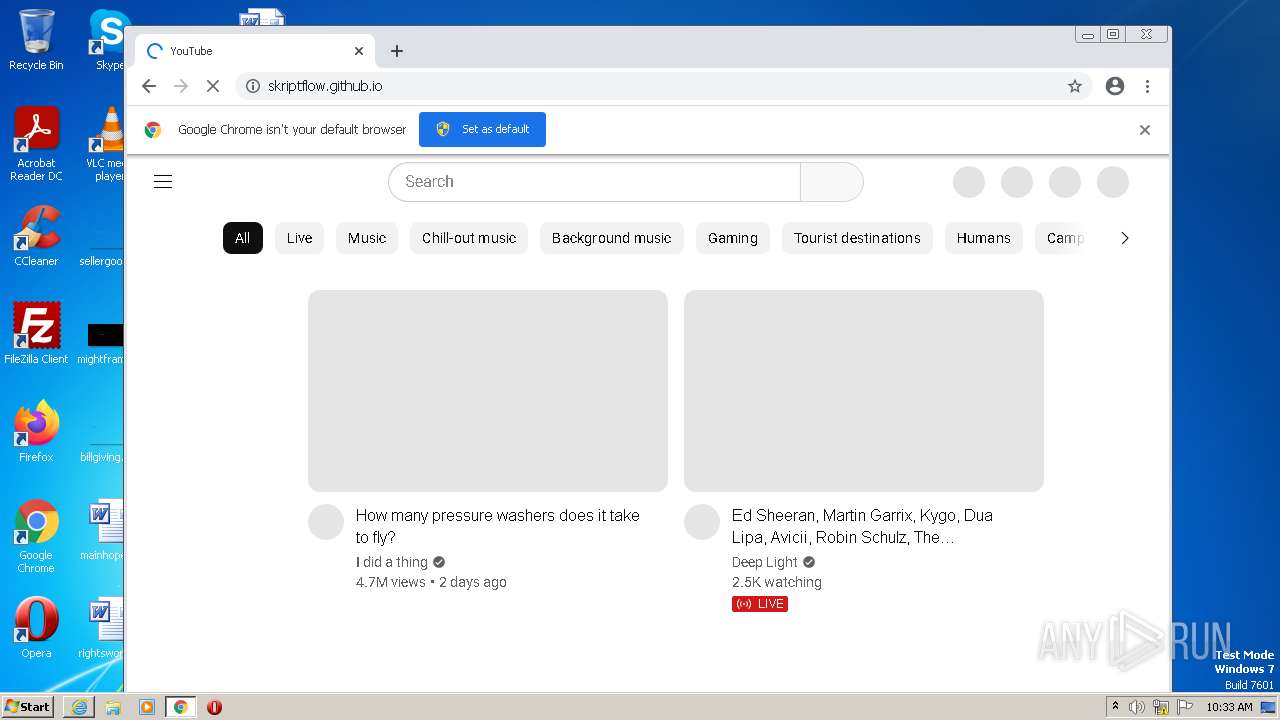Open the YouTube hamburger guide menu
Image resolution: width=1280 pixels, height=720 pixels.
163,181
